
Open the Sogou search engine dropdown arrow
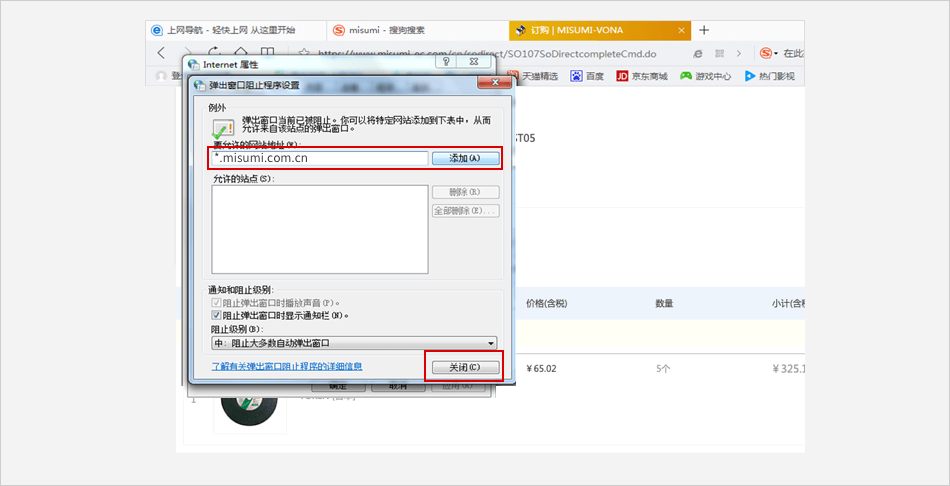click(x=777, y=53)
